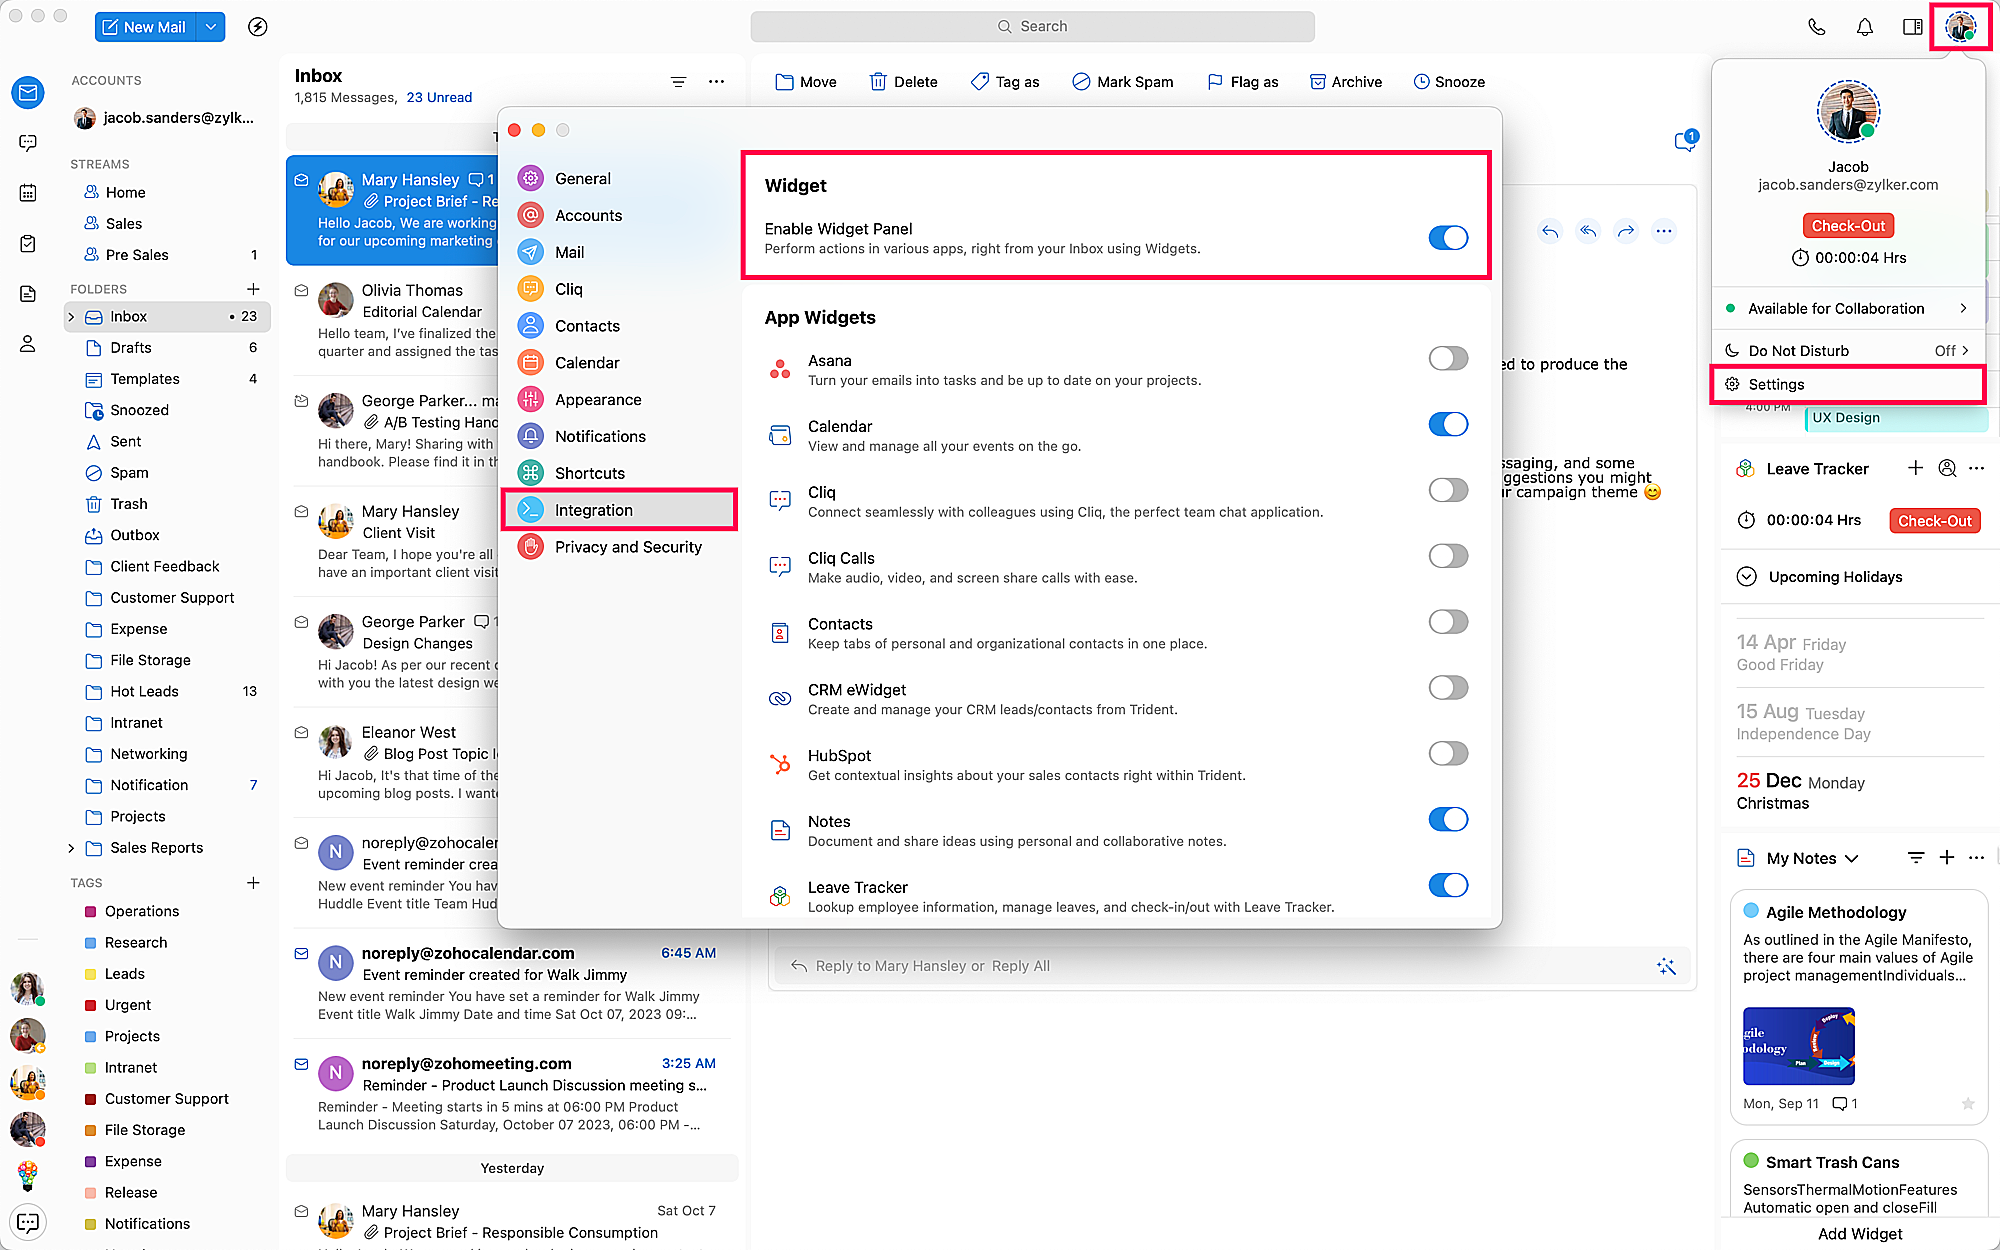Open the notifications bell icon

[1864, 27]
